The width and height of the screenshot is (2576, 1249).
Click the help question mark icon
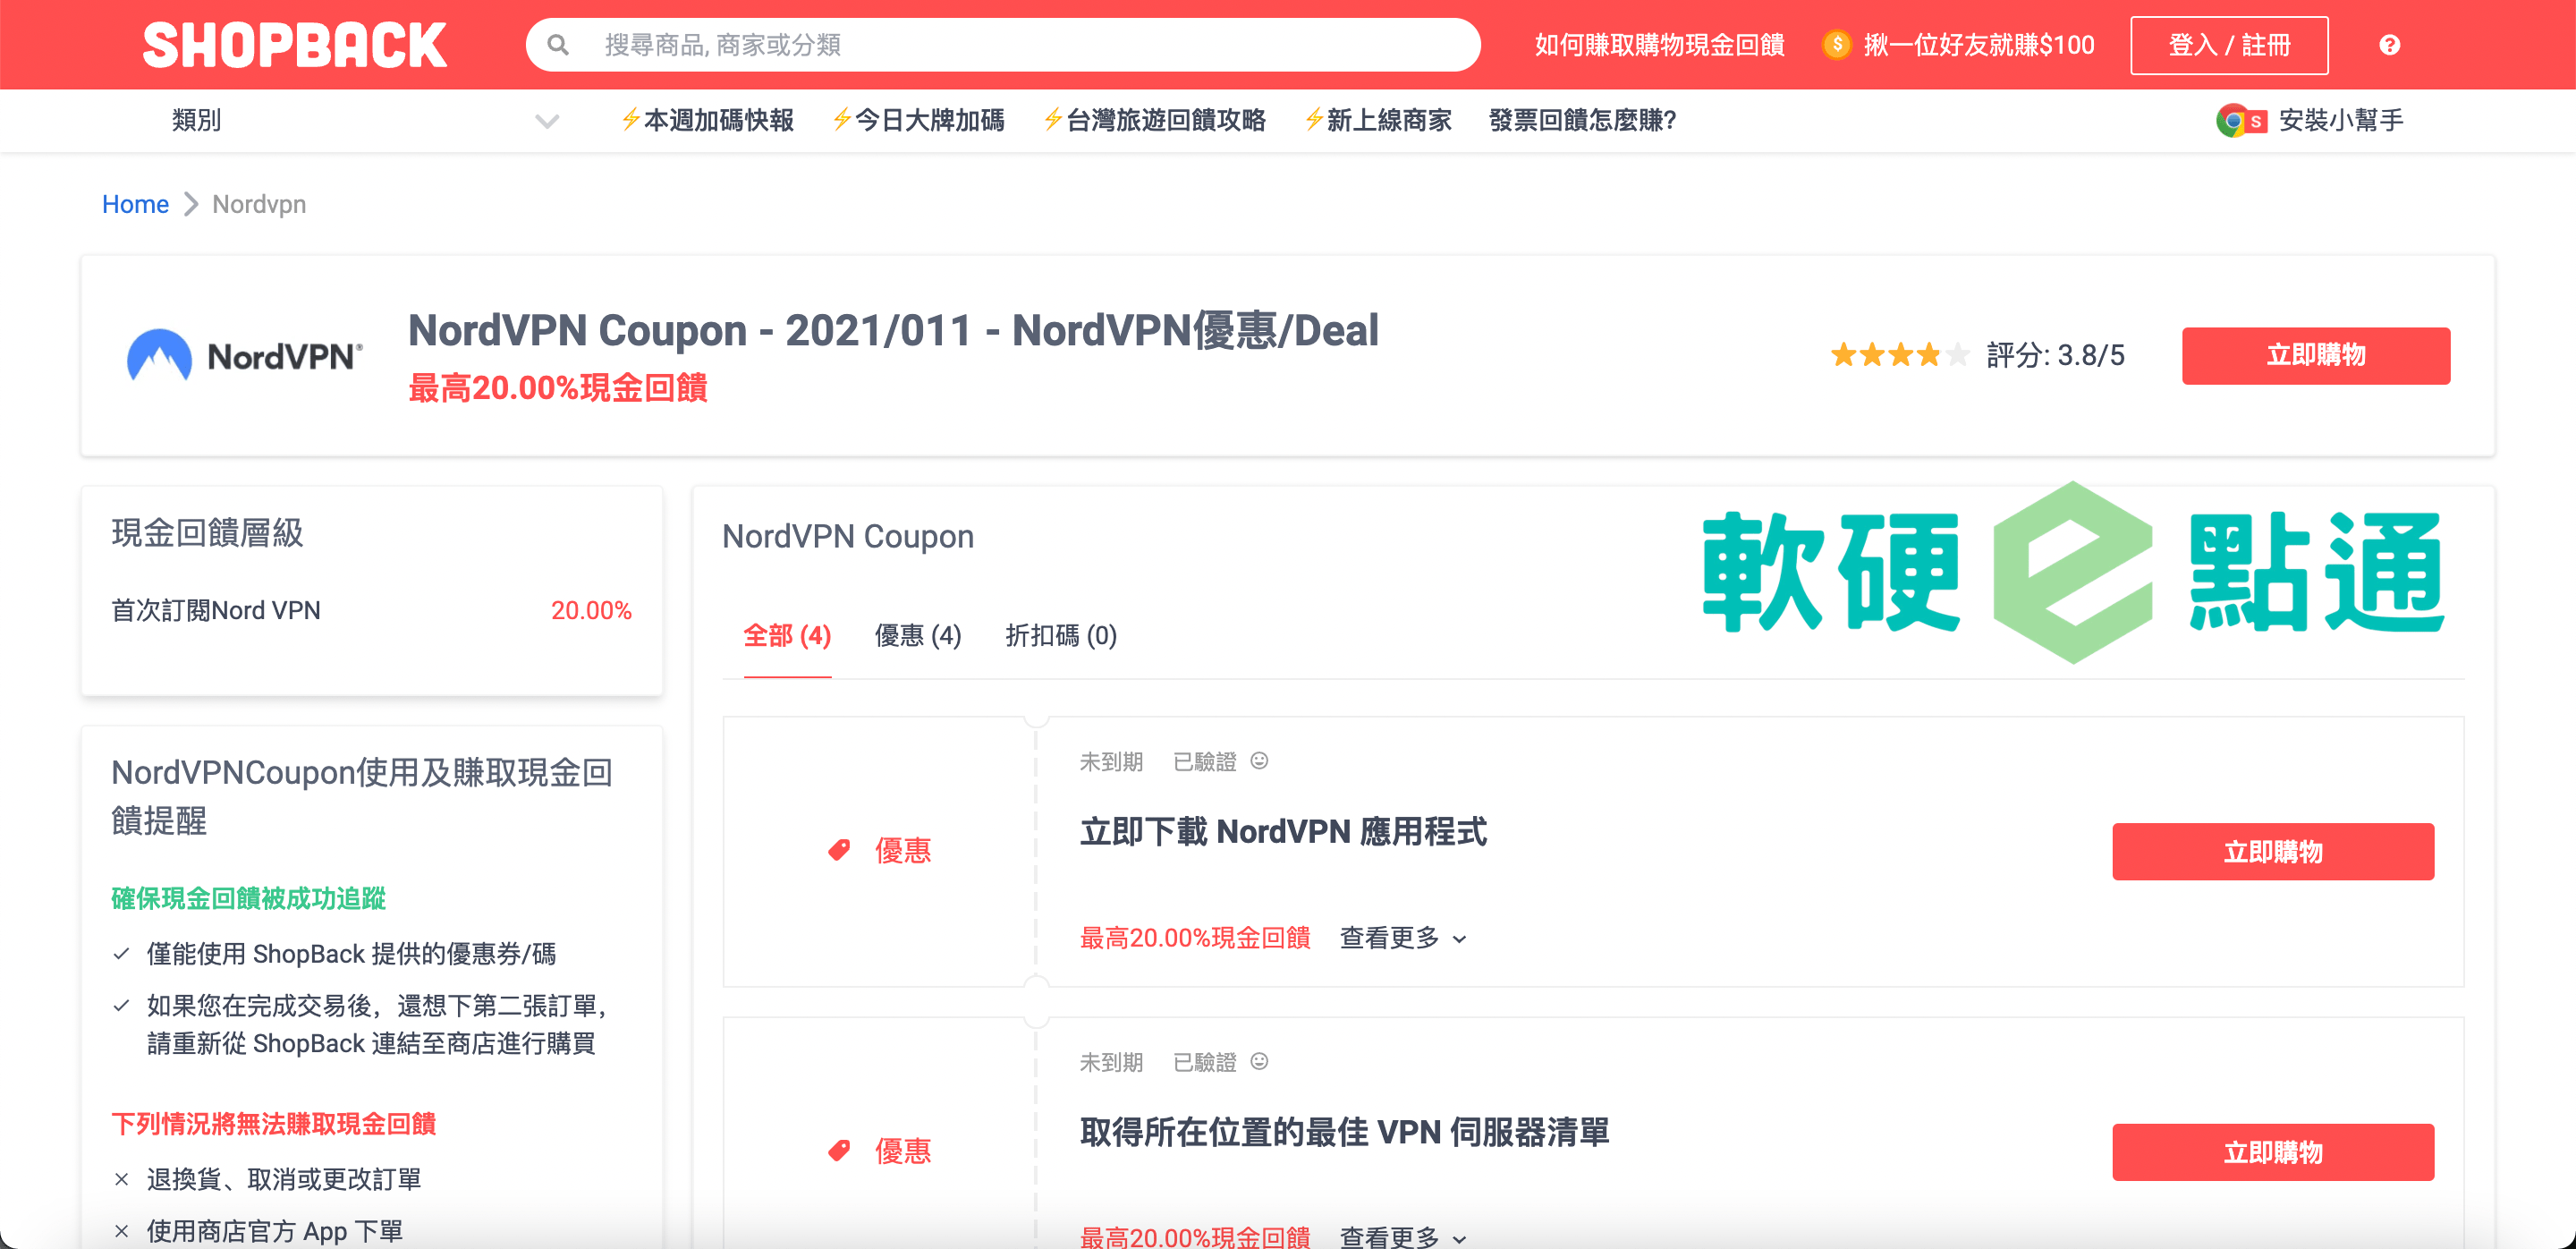(2388, 45)
